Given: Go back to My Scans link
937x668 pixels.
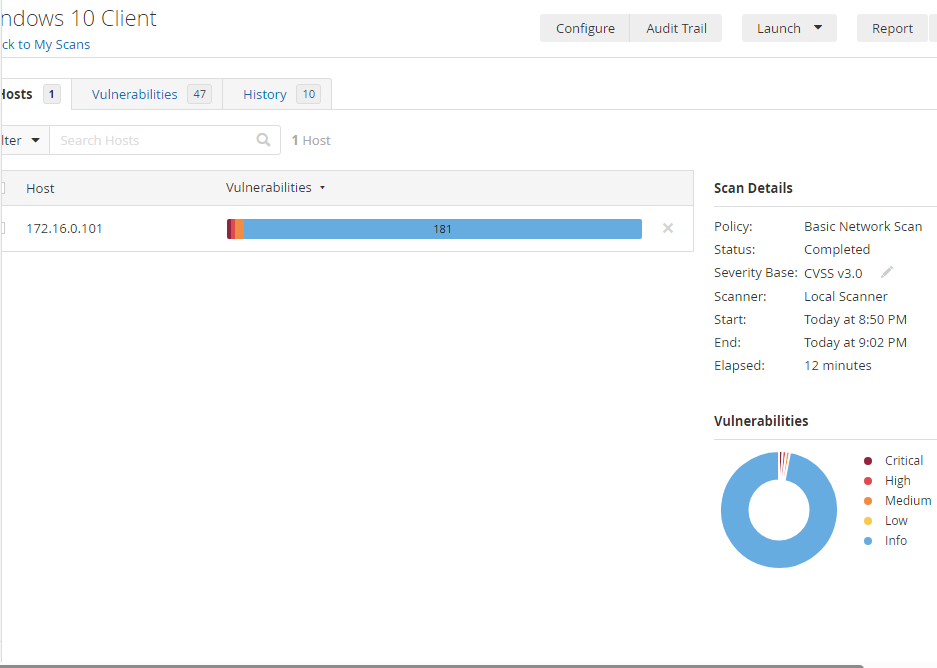Looking at the screenshot, I should click(45, 45).
